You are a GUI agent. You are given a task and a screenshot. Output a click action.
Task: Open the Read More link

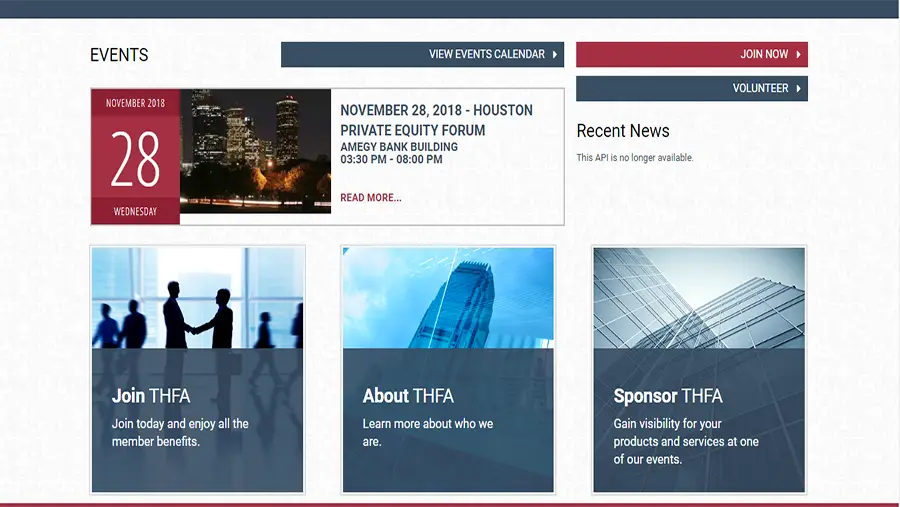pos(371,198)
